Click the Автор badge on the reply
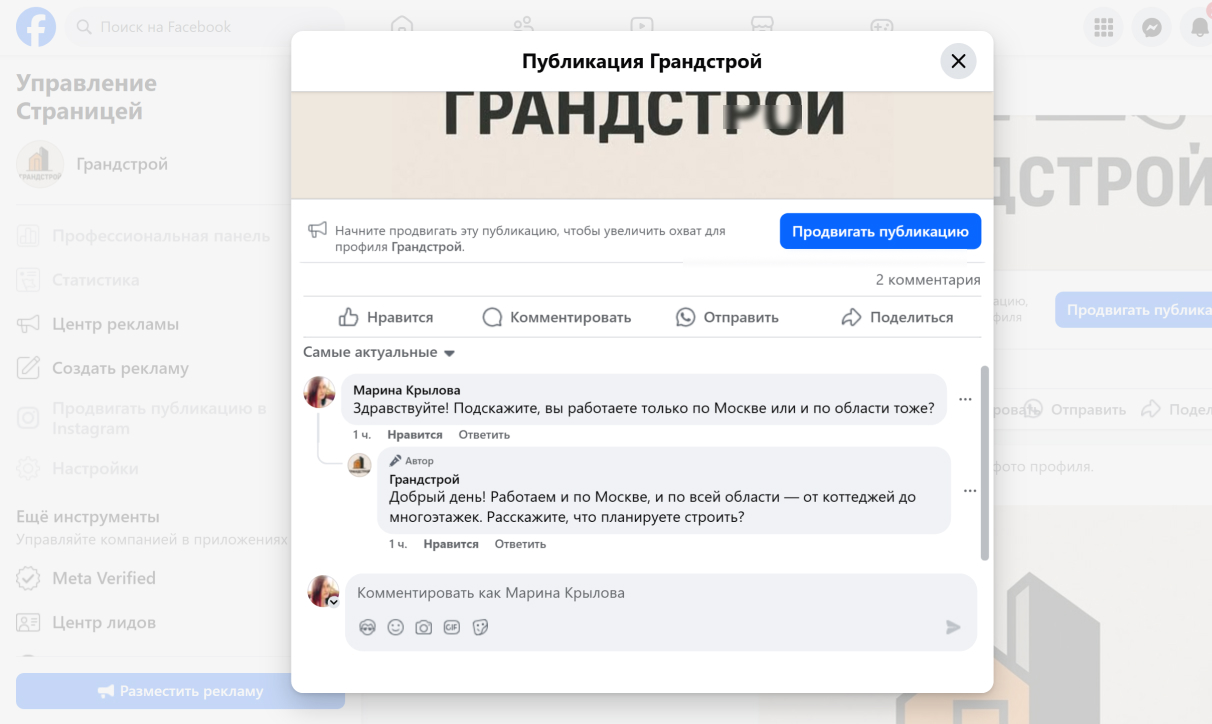 click(x=412, y=461)
